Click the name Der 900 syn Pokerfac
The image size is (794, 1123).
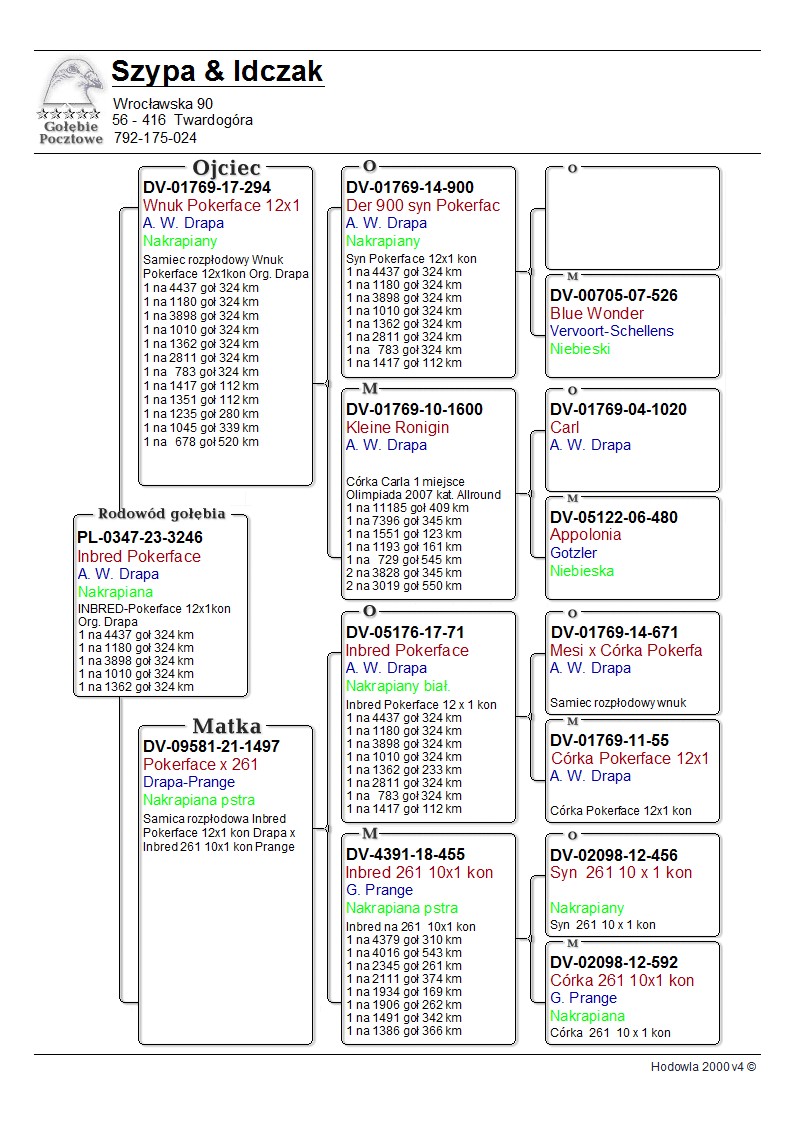423,206
